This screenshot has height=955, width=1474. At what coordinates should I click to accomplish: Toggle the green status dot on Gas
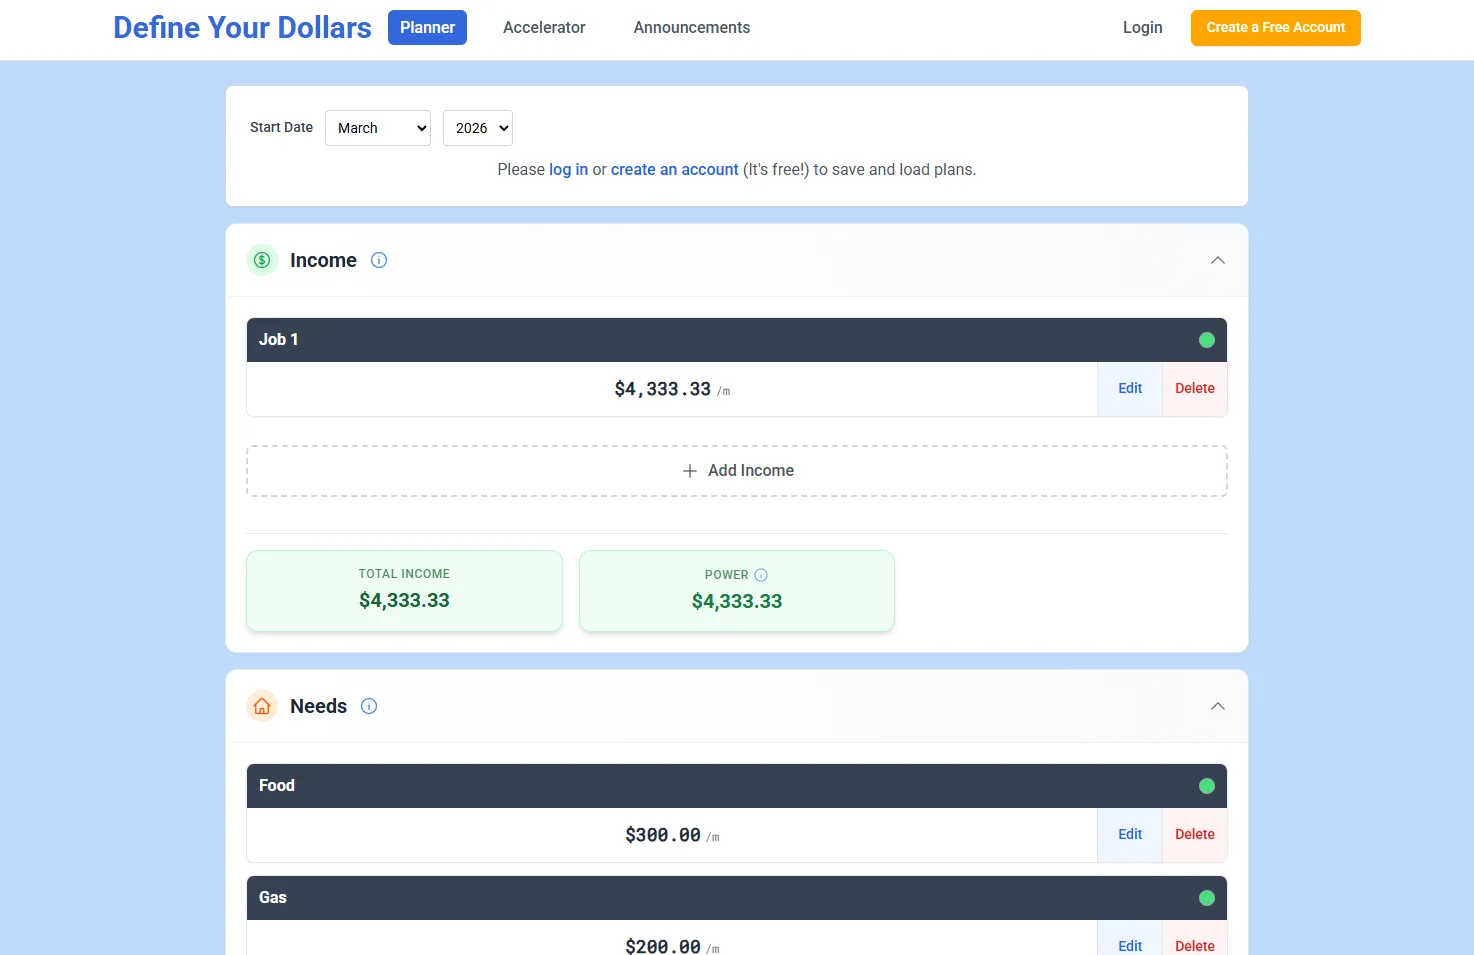[1206, 897]
